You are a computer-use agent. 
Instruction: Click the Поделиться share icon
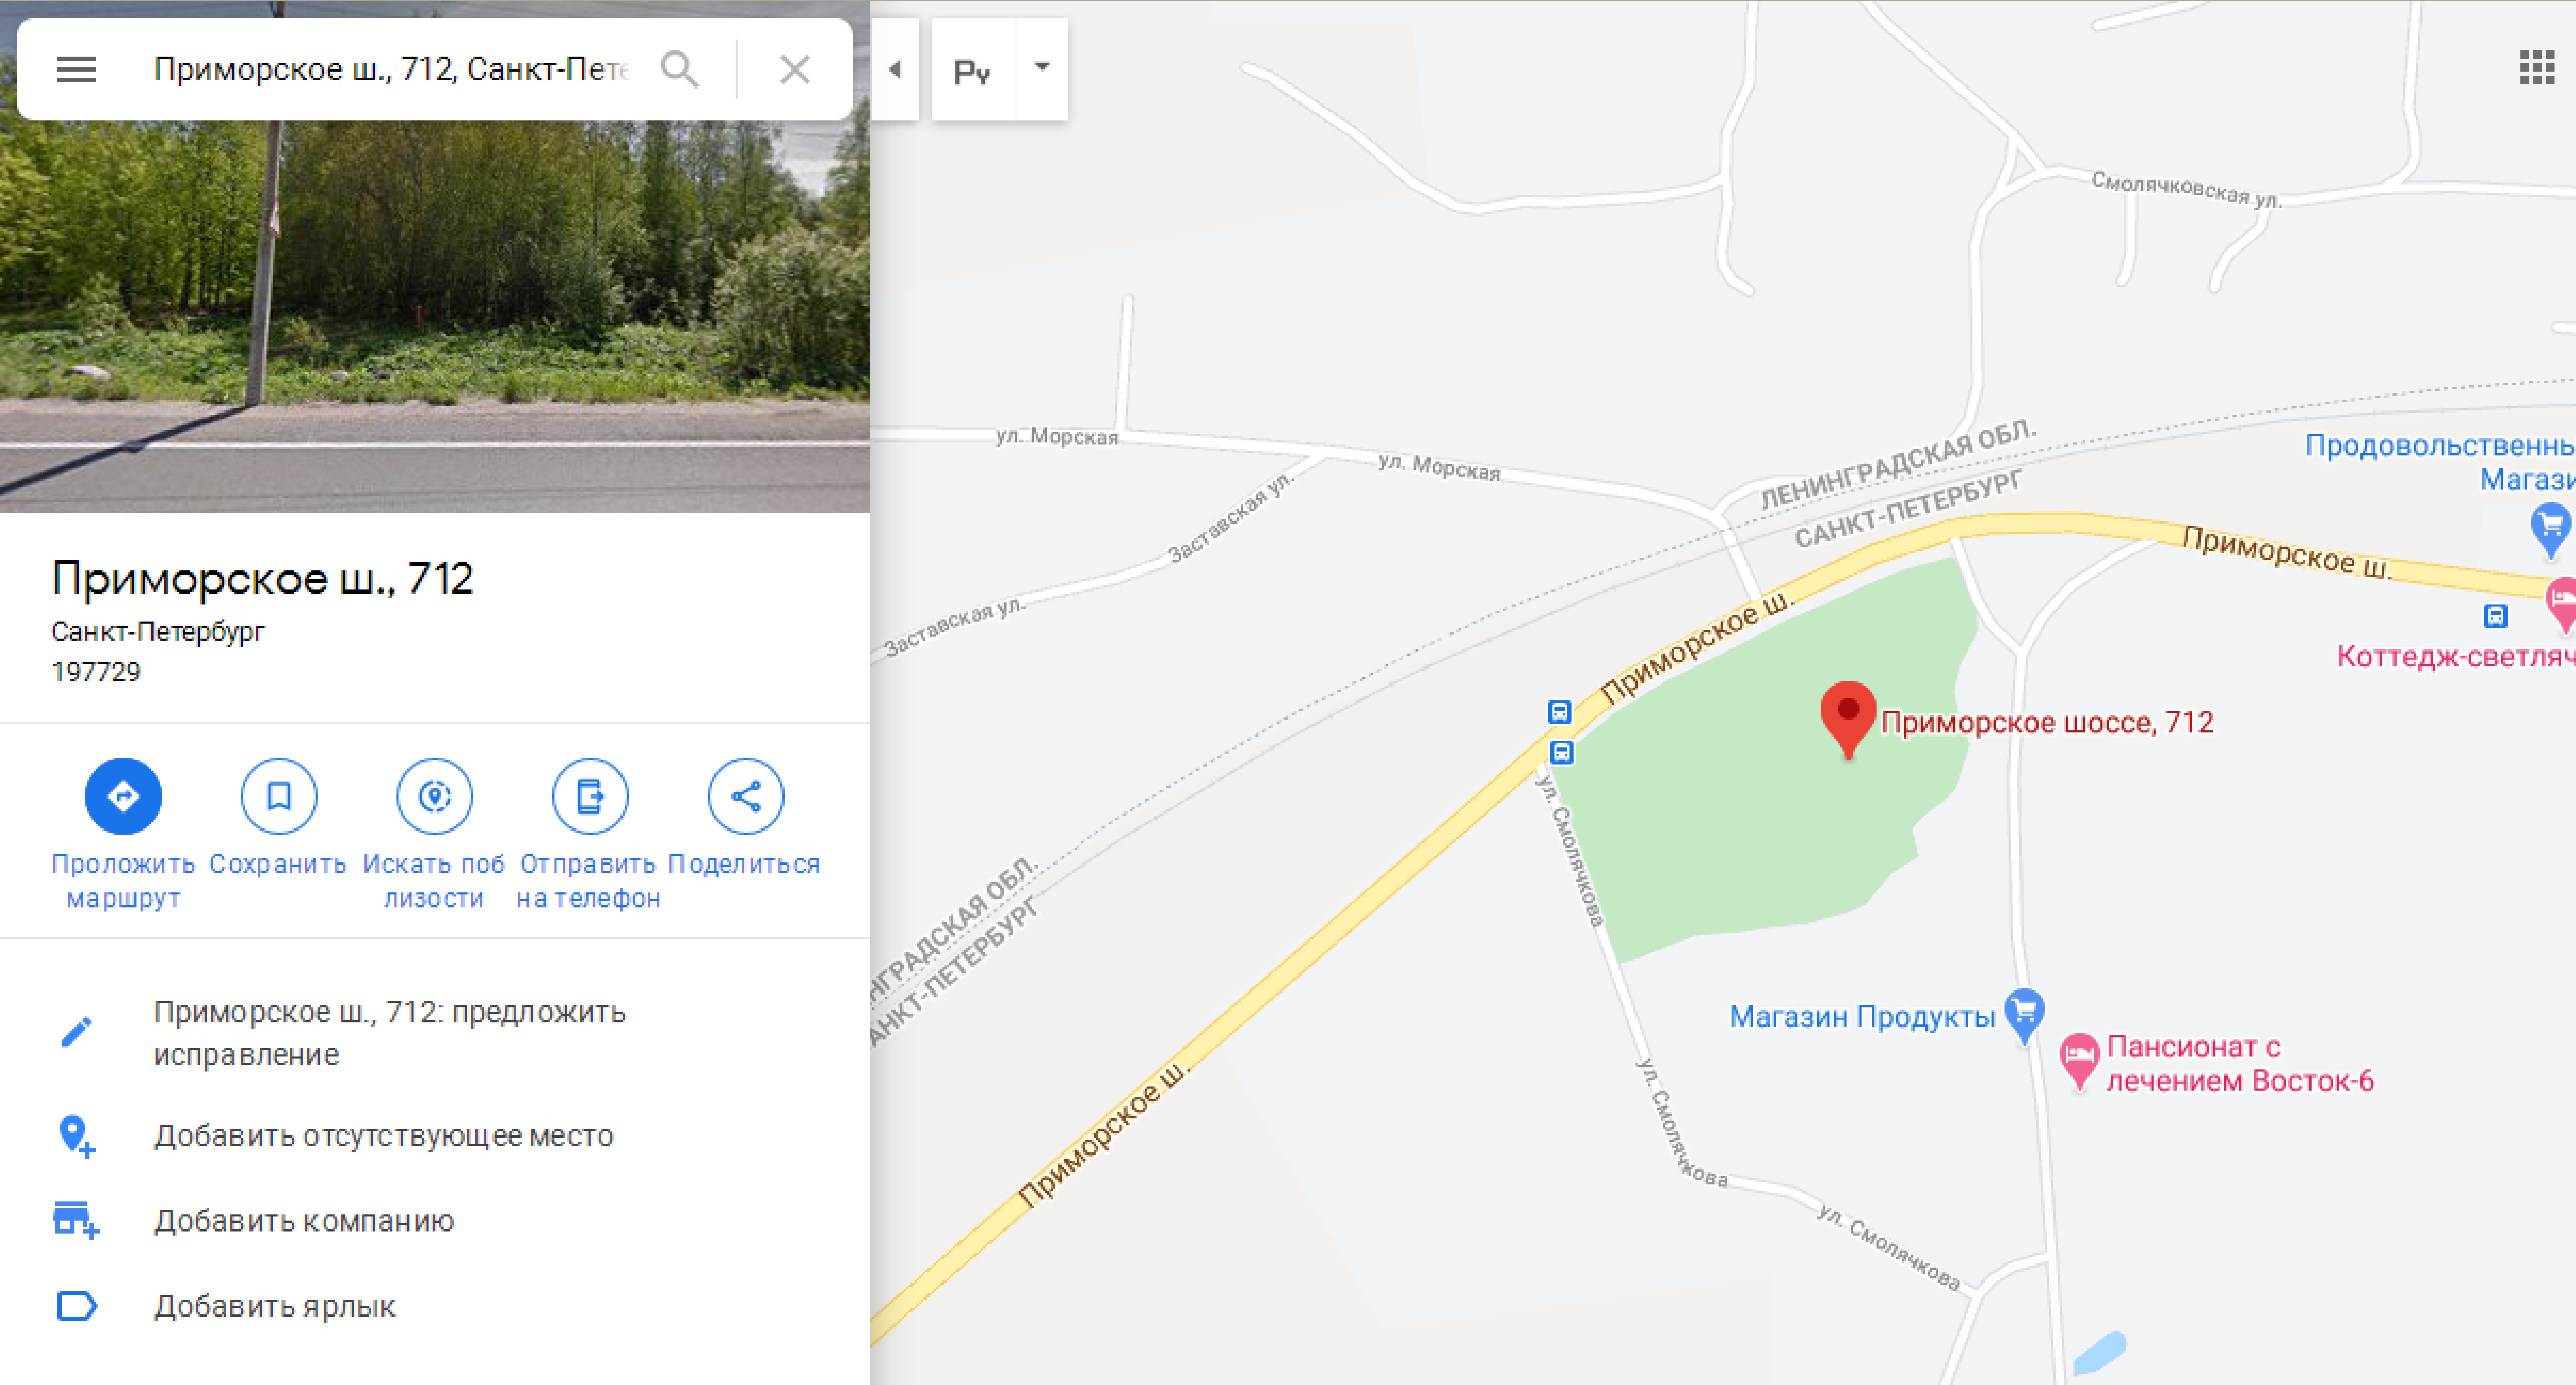click(746, 796)
